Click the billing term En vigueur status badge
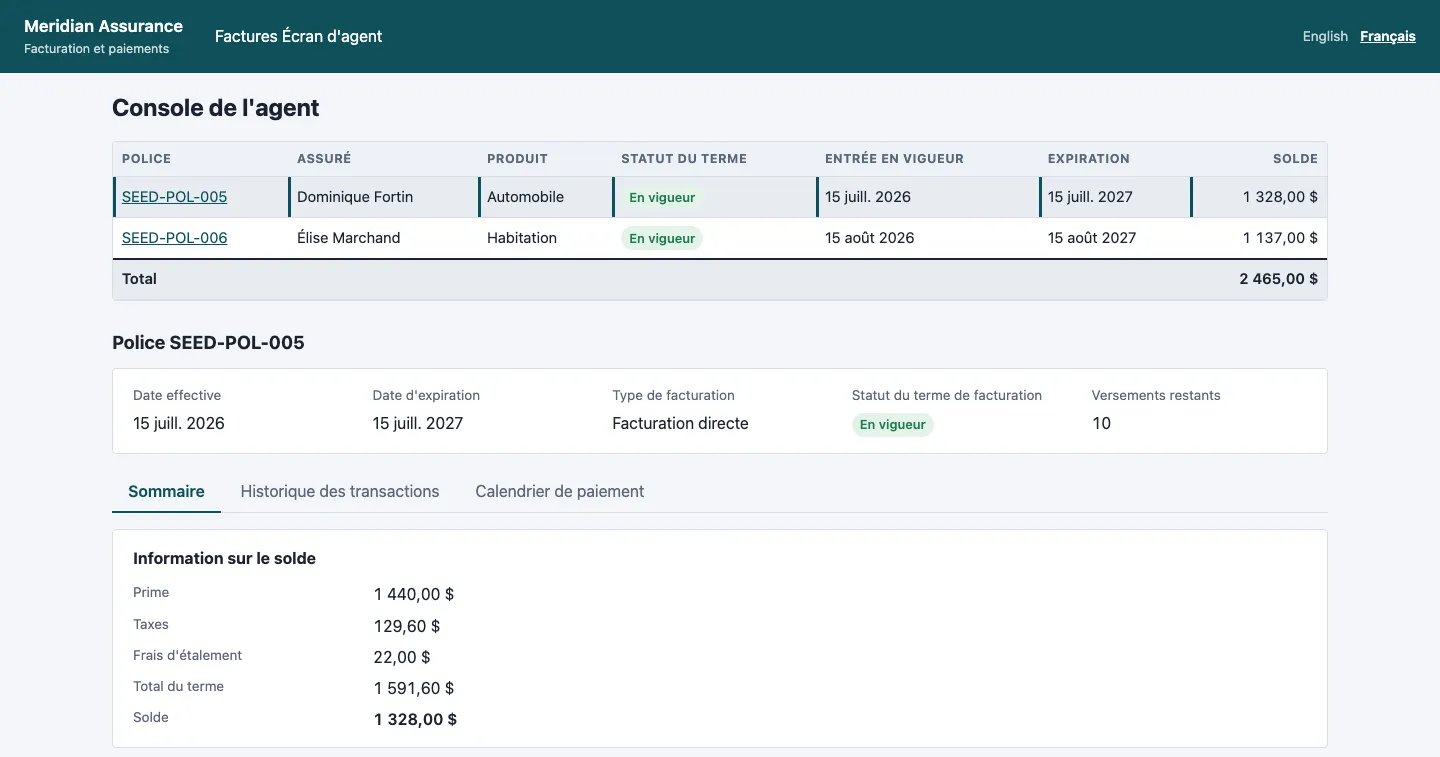The width and height of the screenshot is (1440, 757). [x=893, y=424]
